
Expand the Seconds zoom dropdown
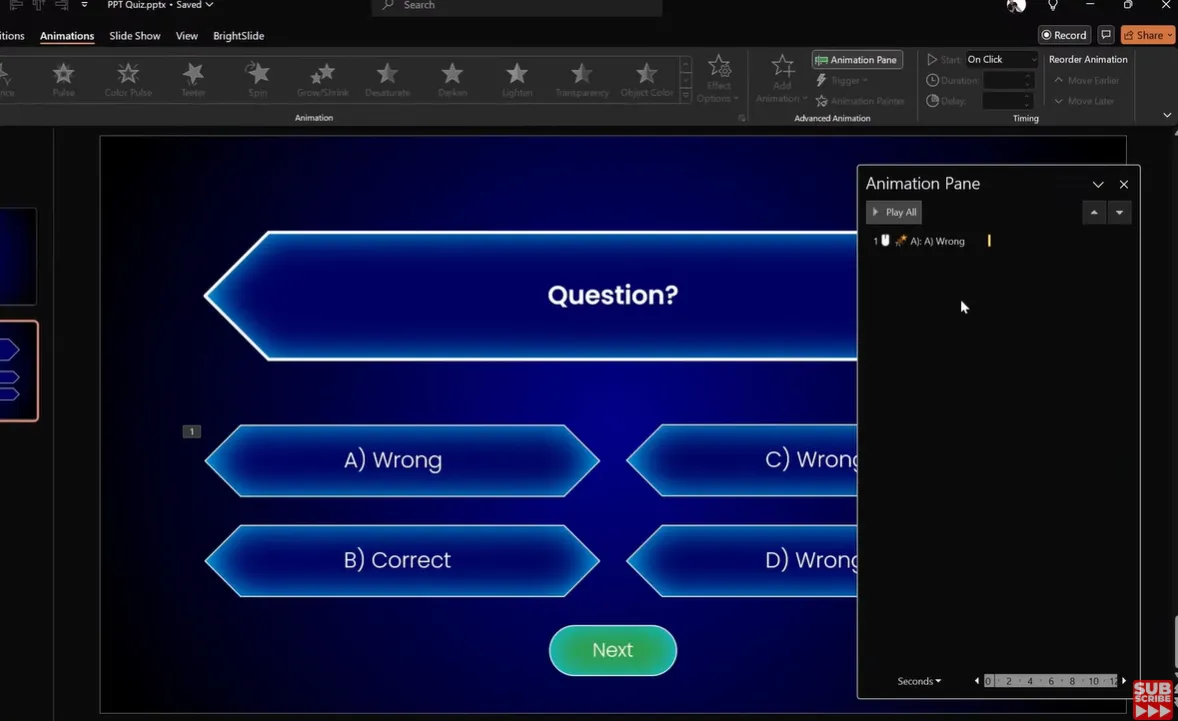tap(919, 681)
